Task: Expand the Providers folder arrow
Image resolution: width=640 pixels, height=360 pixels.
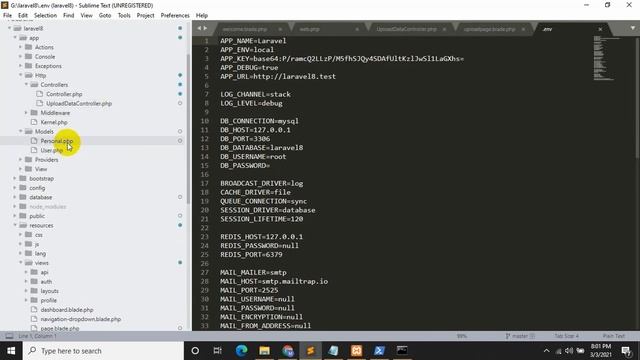Action: [x=20, y=160]
